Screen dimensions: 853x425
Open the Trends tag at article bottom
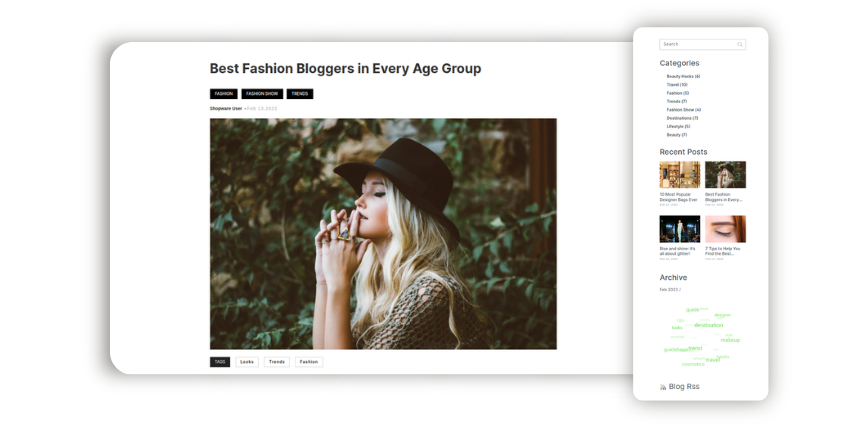[x=277, y=362]
